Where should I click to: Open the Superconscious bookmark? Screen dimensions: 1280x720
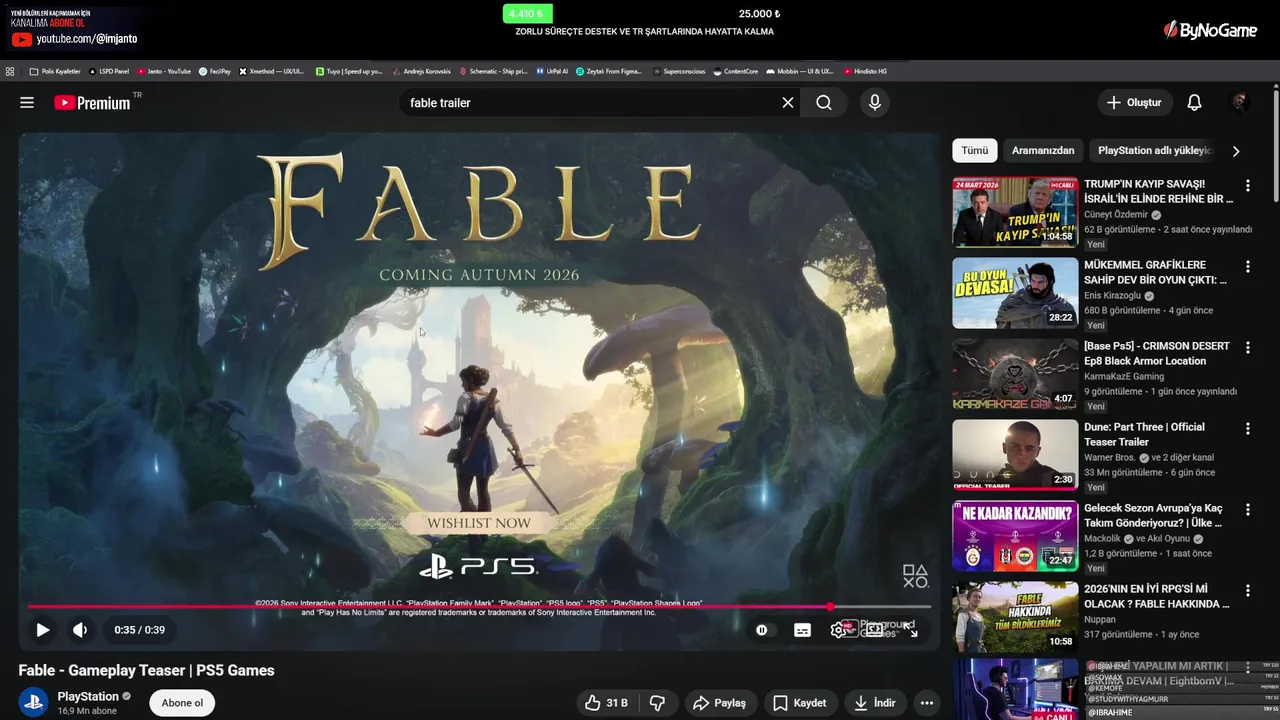680,71
